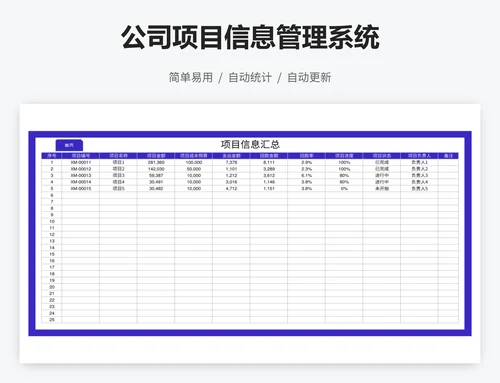500x383 pixels.
Task: Select repayment rate cell 2.9%
Action: tap(307, 162)
